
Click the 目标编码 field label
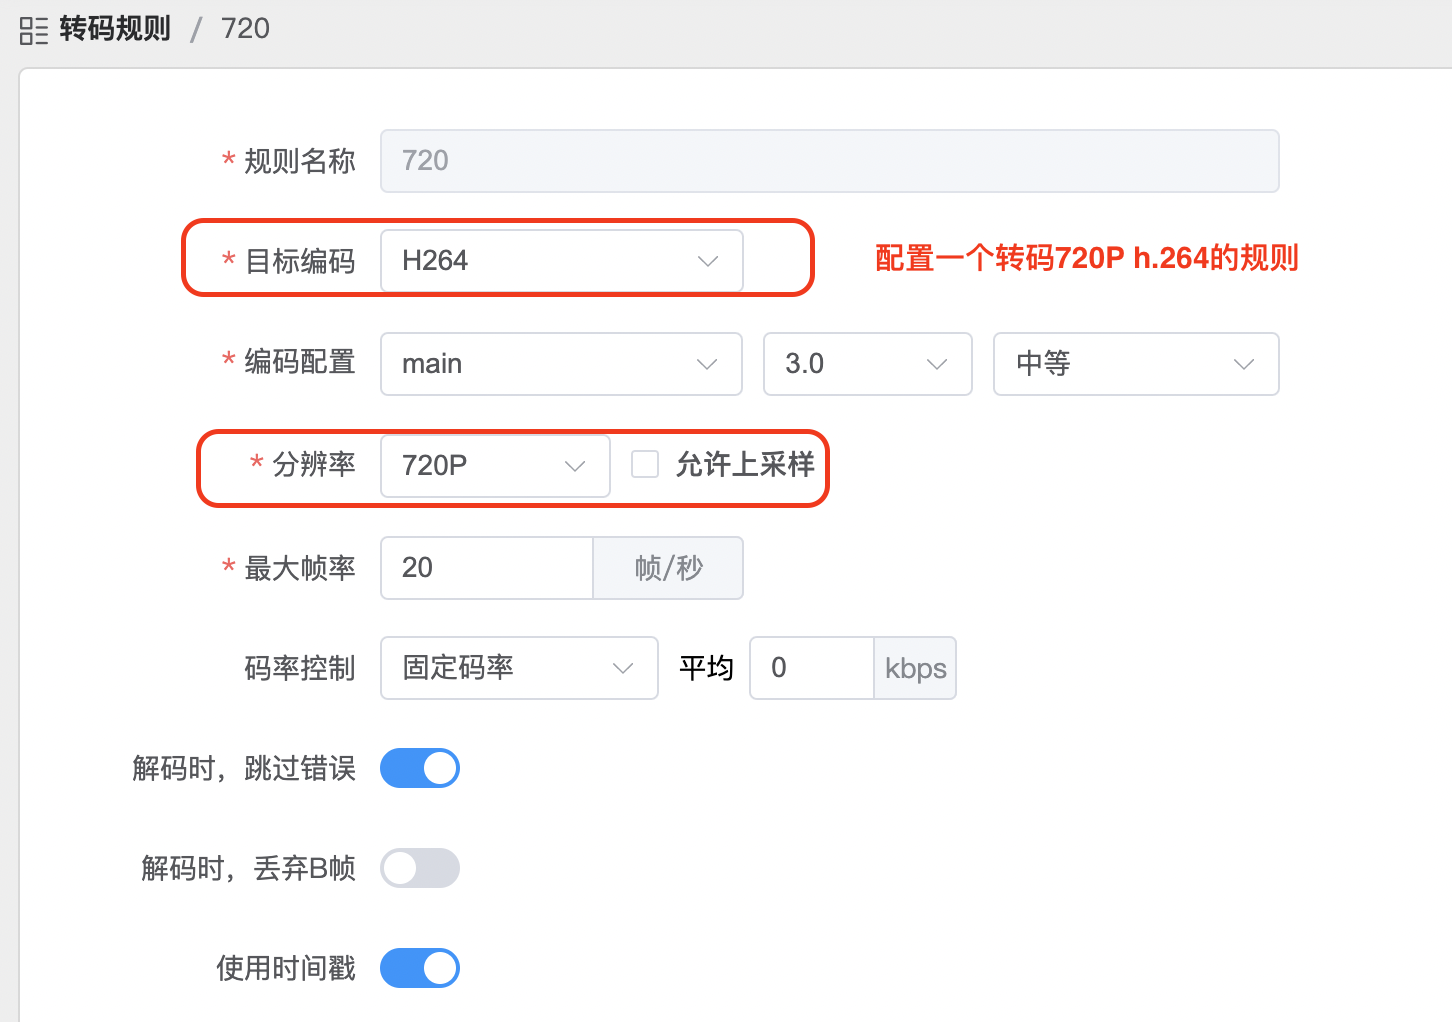300,261
